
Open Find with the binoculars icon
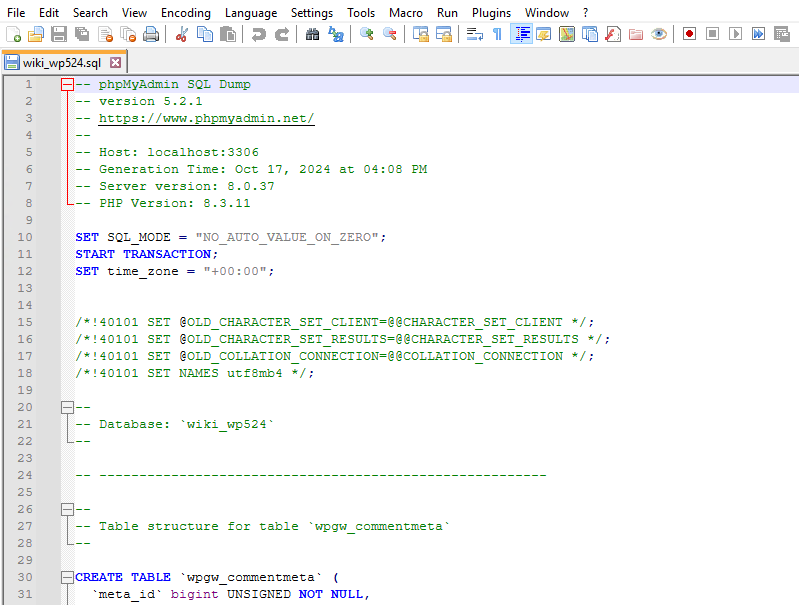tap(312, 34)
